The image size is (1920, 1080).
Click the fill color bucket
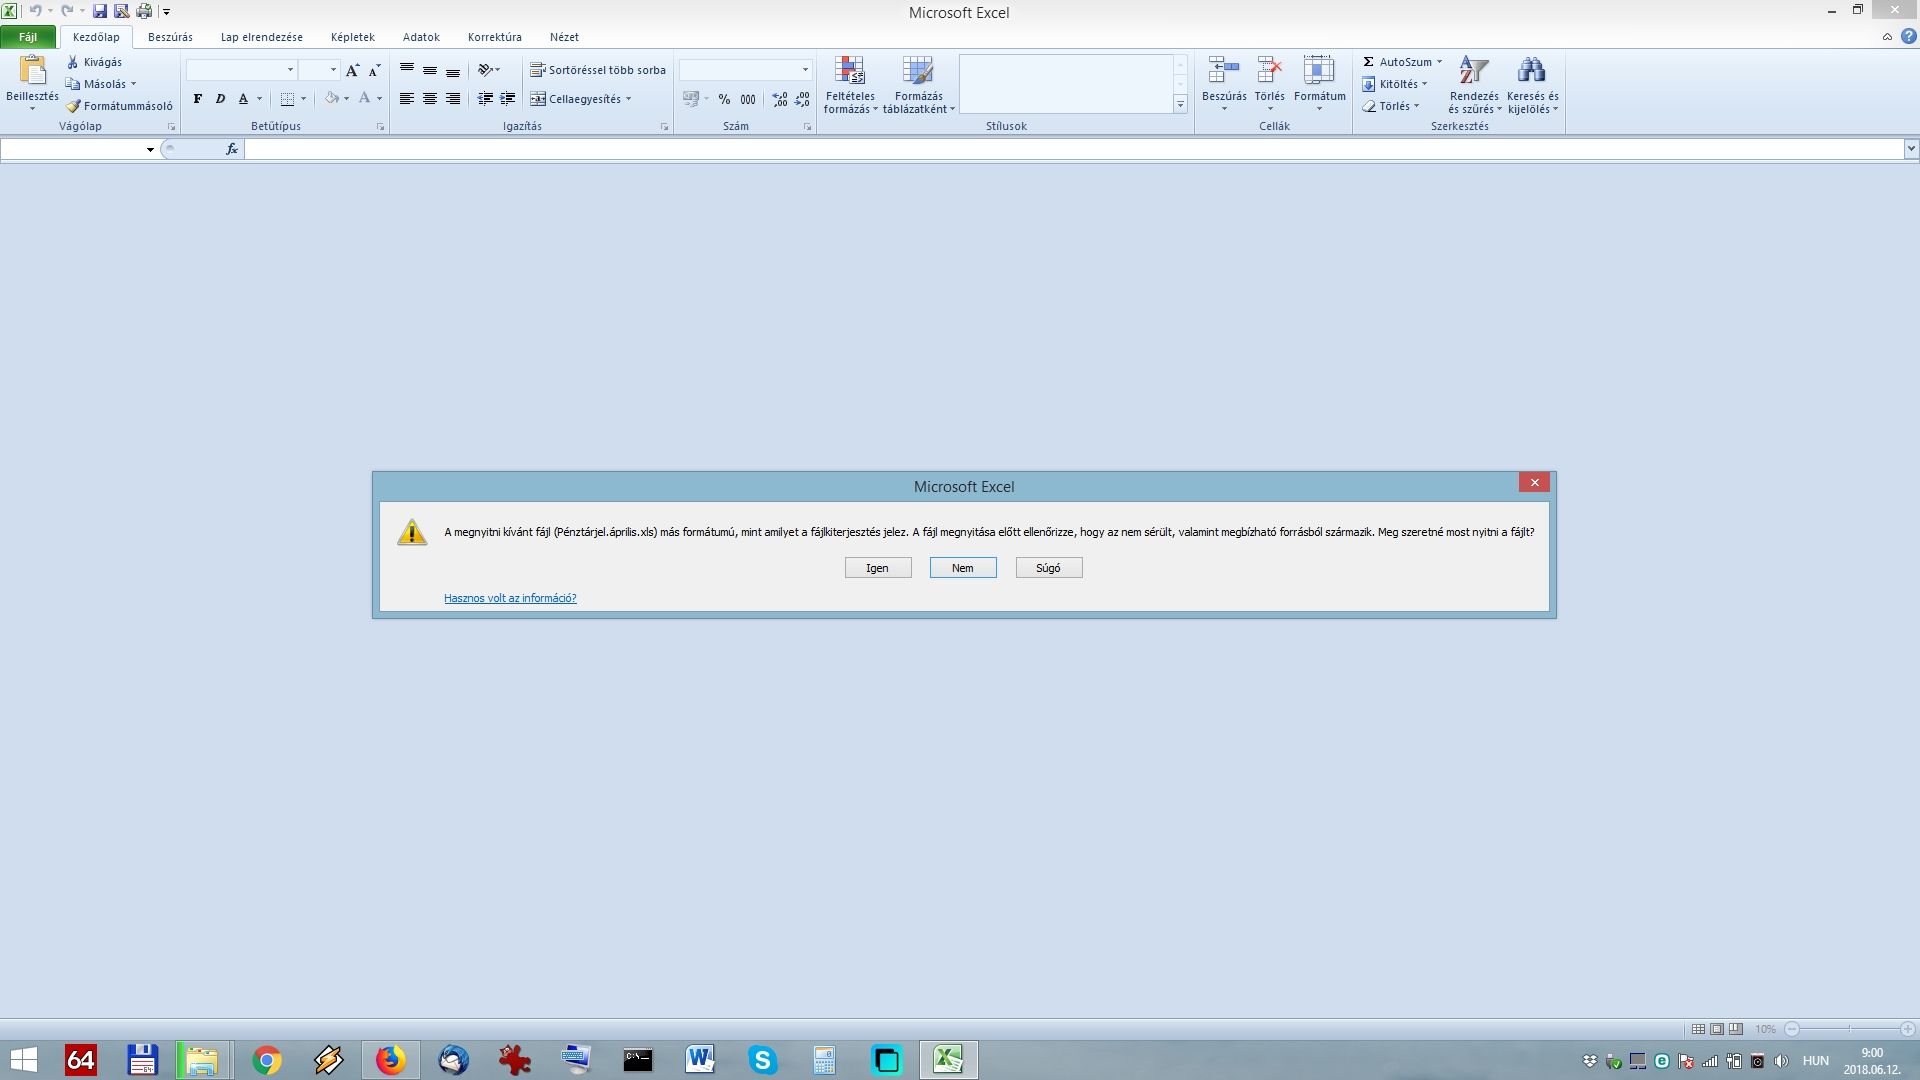coord(331,99)
